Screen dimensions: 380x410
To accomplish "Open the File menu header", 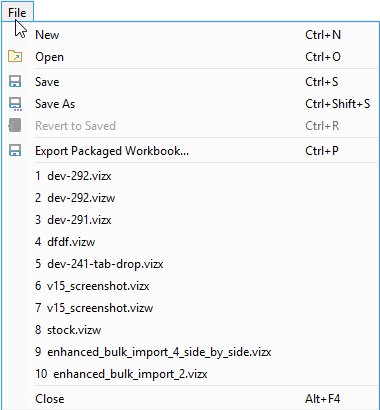I will pos(17,13).
